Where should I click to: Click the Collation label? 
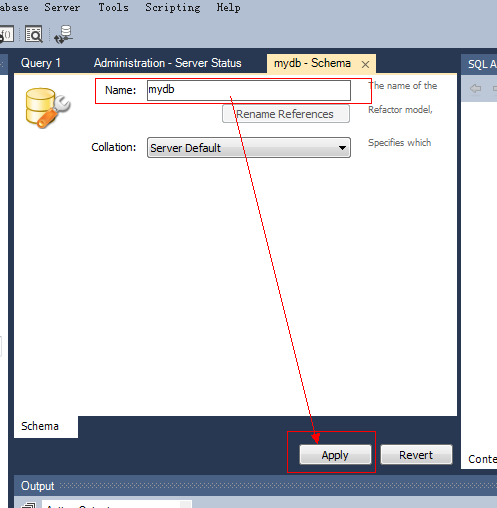pyautogui.click(x=114, y=147)
